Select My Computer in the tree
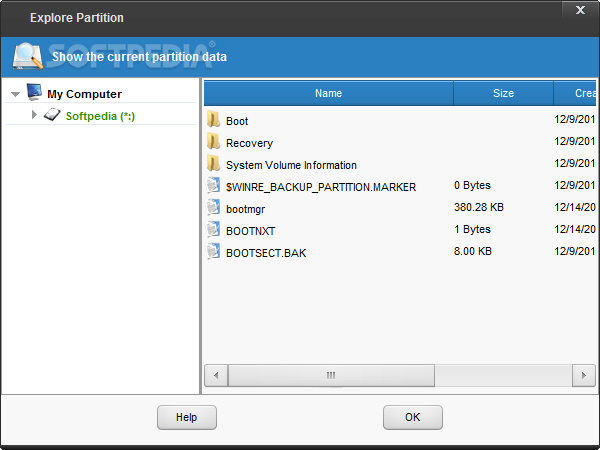This screenshot has width=600, height=450. click(x=85, y=94)
